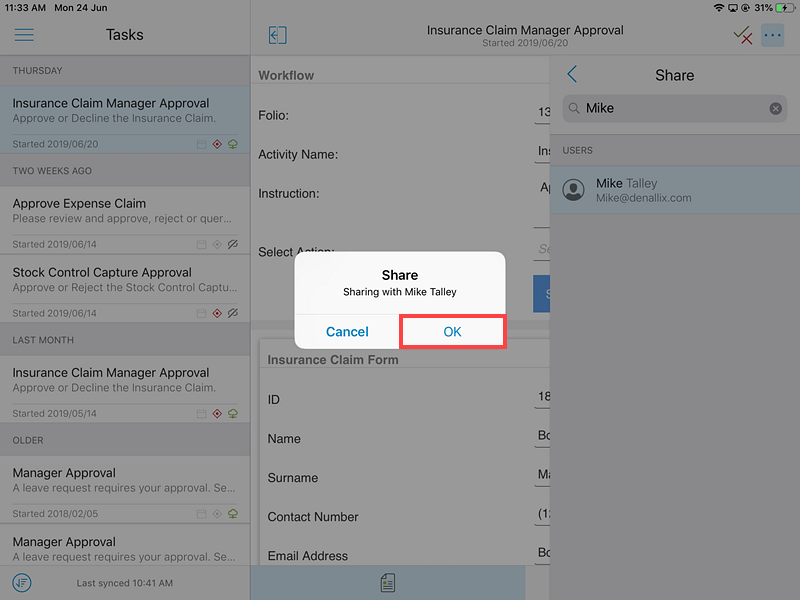Open Insurance Claim Manager Approval started 2019/05/14
Image resolution: width=800 pixels, height=600 pixels.
pyautogui.click(x=125, y=389)
